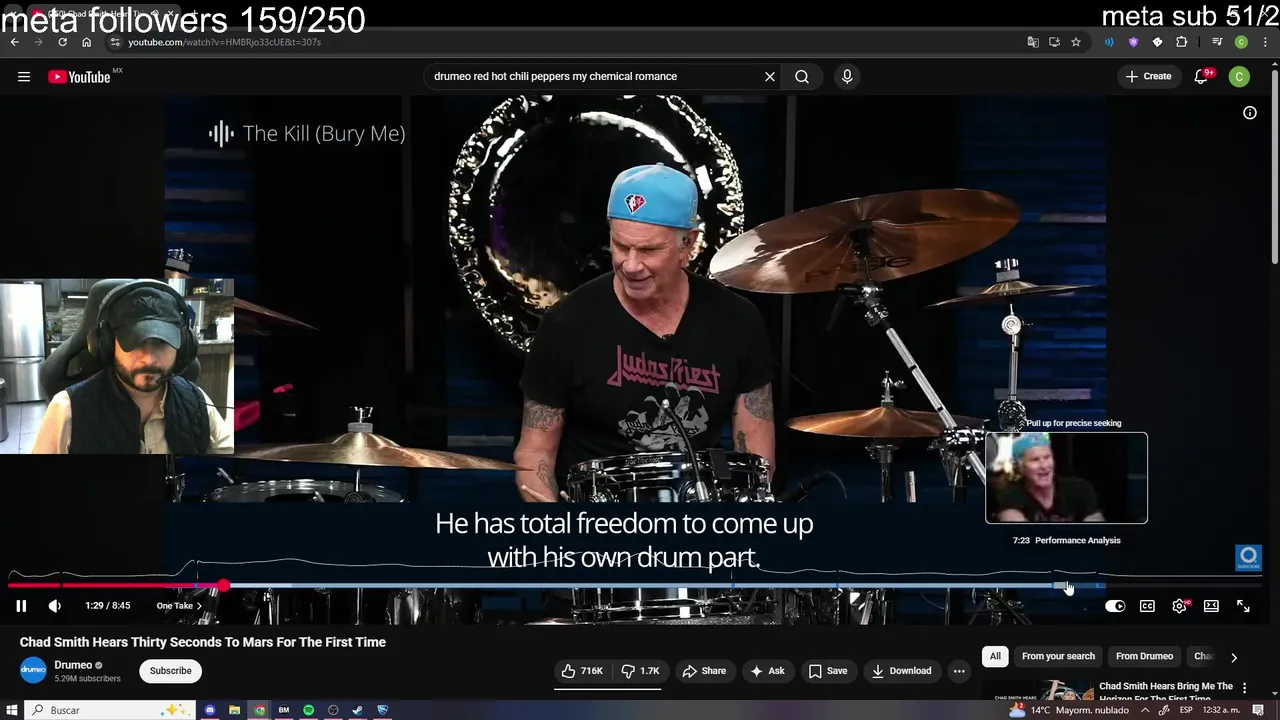The image size is (1280, 720).
Task: Toggle closed captions
Action: 1147,606
